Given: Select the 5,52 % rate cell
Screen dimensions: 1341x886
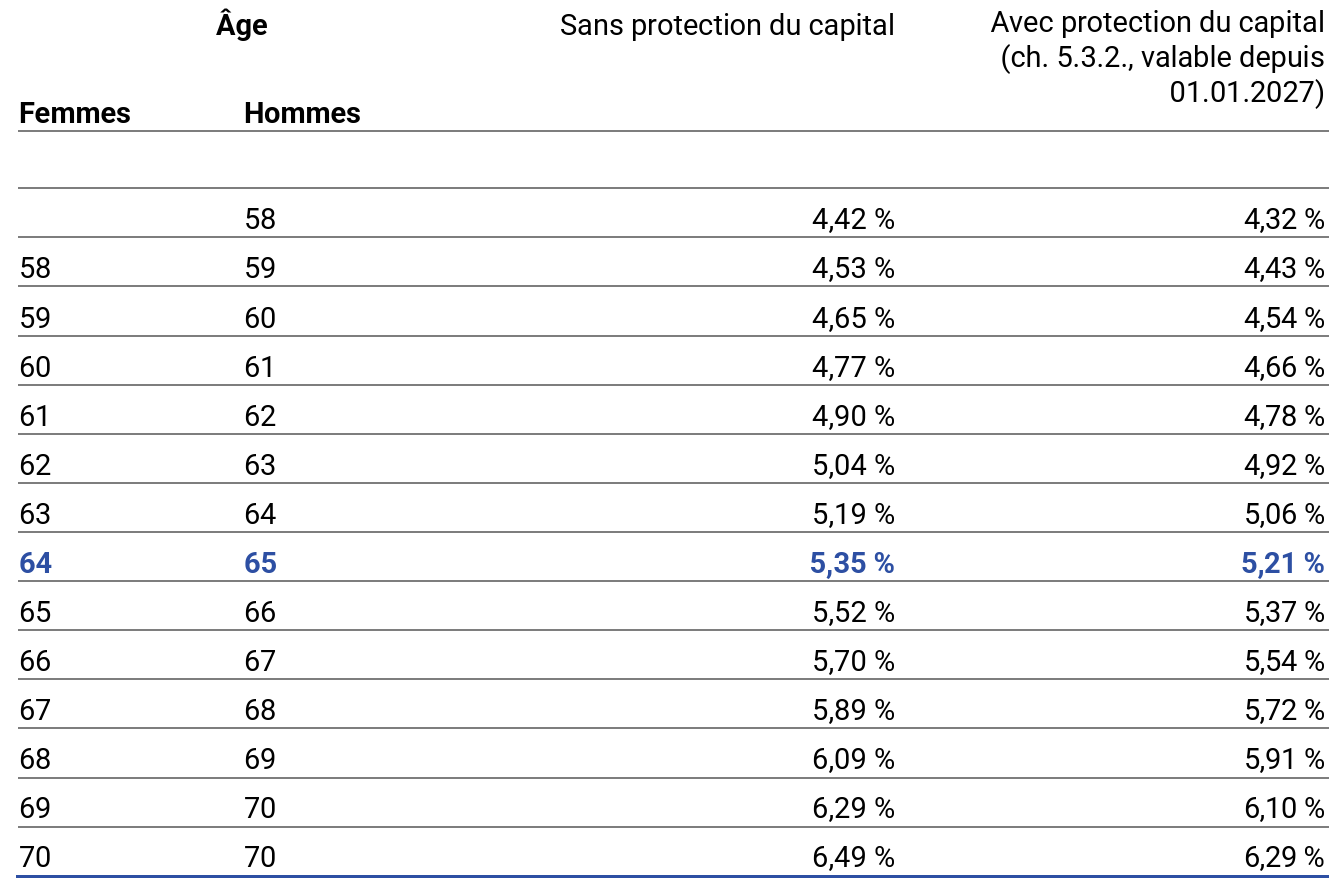Looking at the screenshot, I should pos(853,612).
